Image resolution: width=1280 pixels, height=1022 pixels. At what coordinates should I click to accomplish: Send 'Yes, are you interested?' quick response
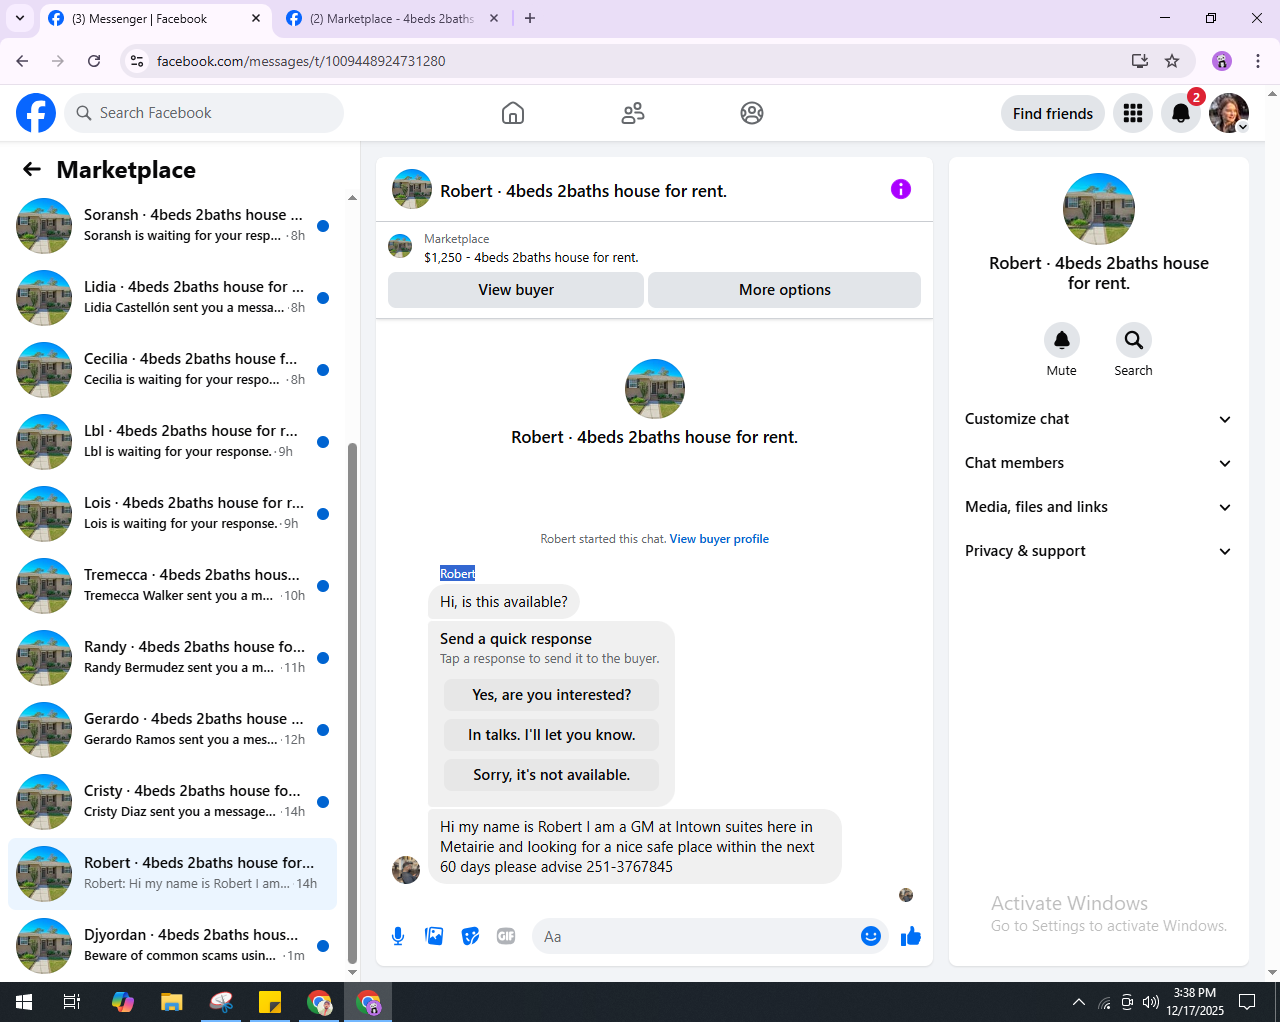click(552, 695)
